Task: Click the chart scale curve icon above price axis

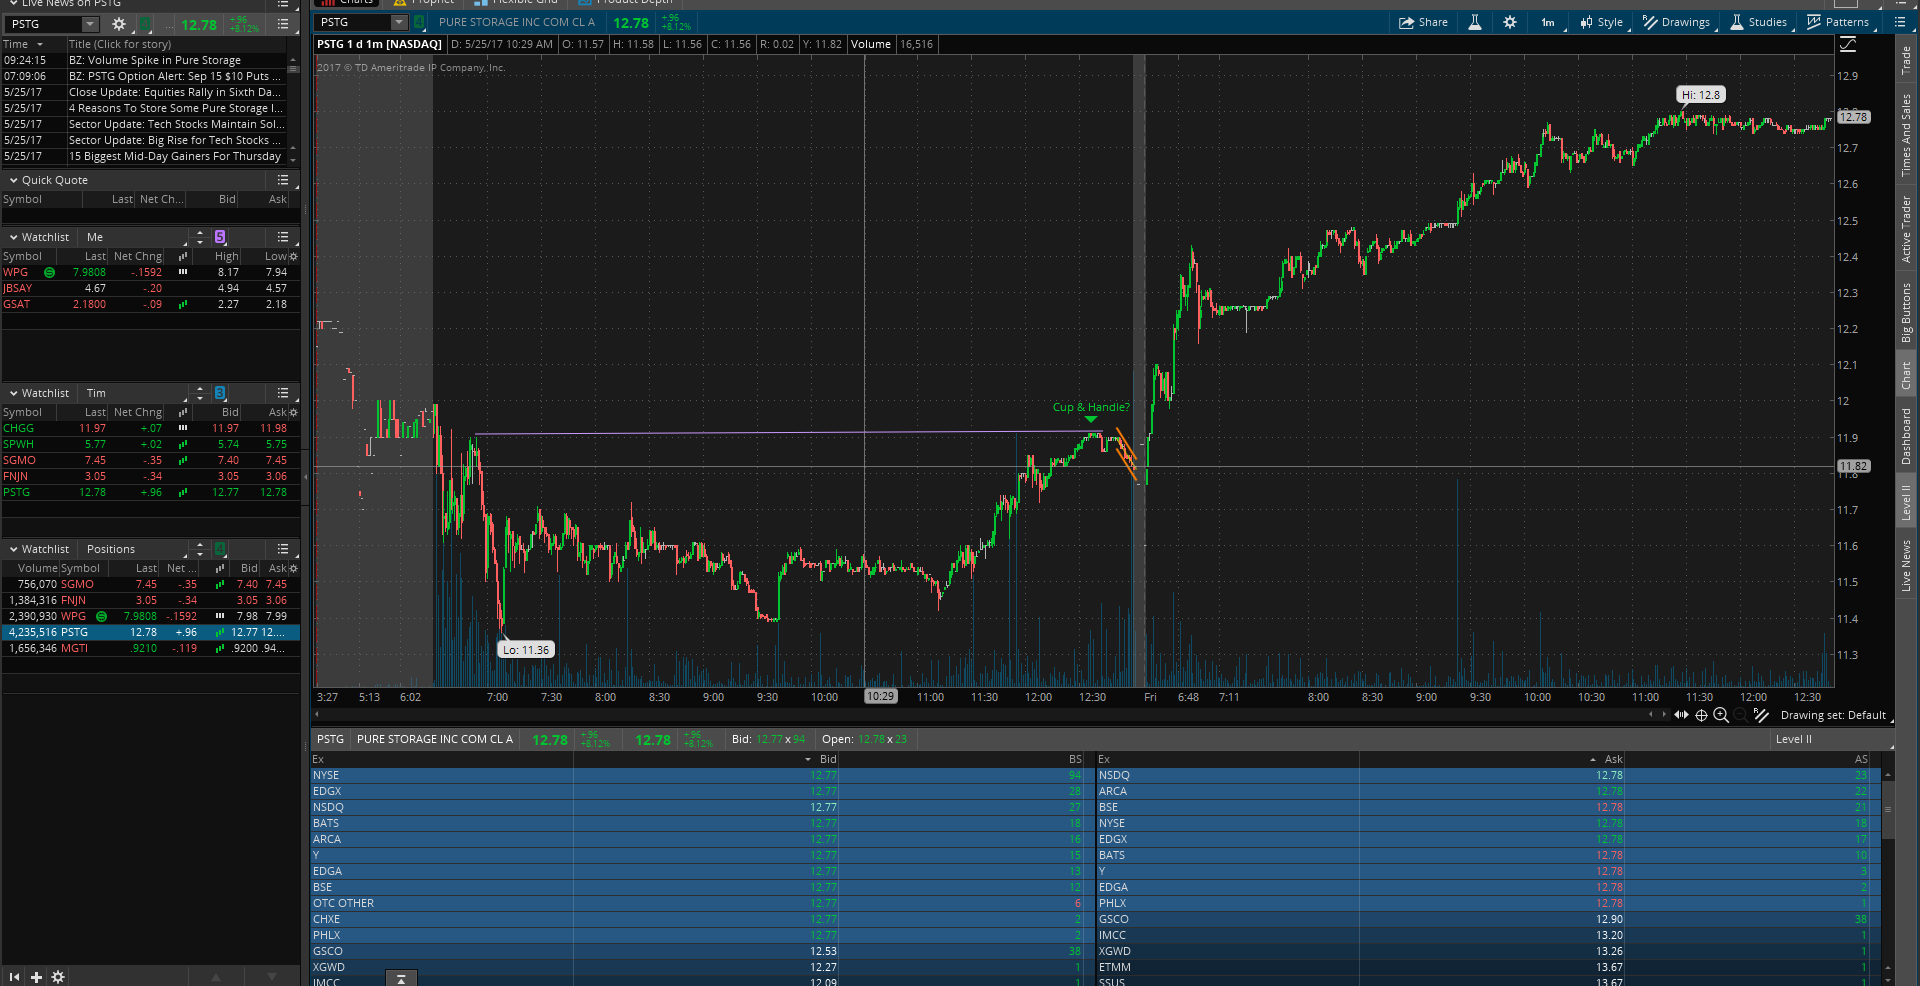Action: tap(1848, 44)
